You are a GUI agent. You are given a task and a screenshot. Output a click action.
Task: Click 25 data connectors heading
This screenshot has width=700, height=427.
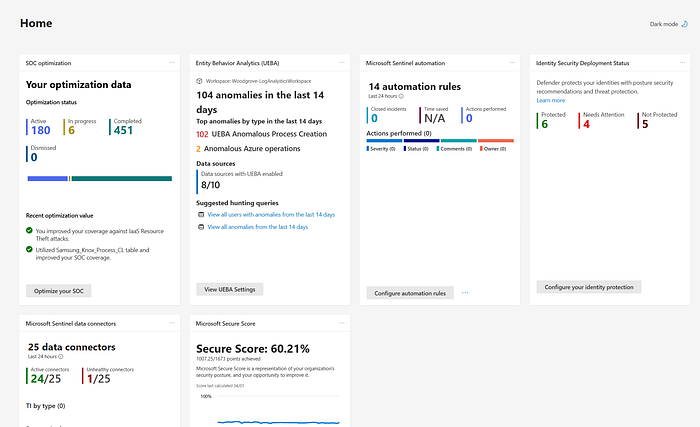point(71,347)
